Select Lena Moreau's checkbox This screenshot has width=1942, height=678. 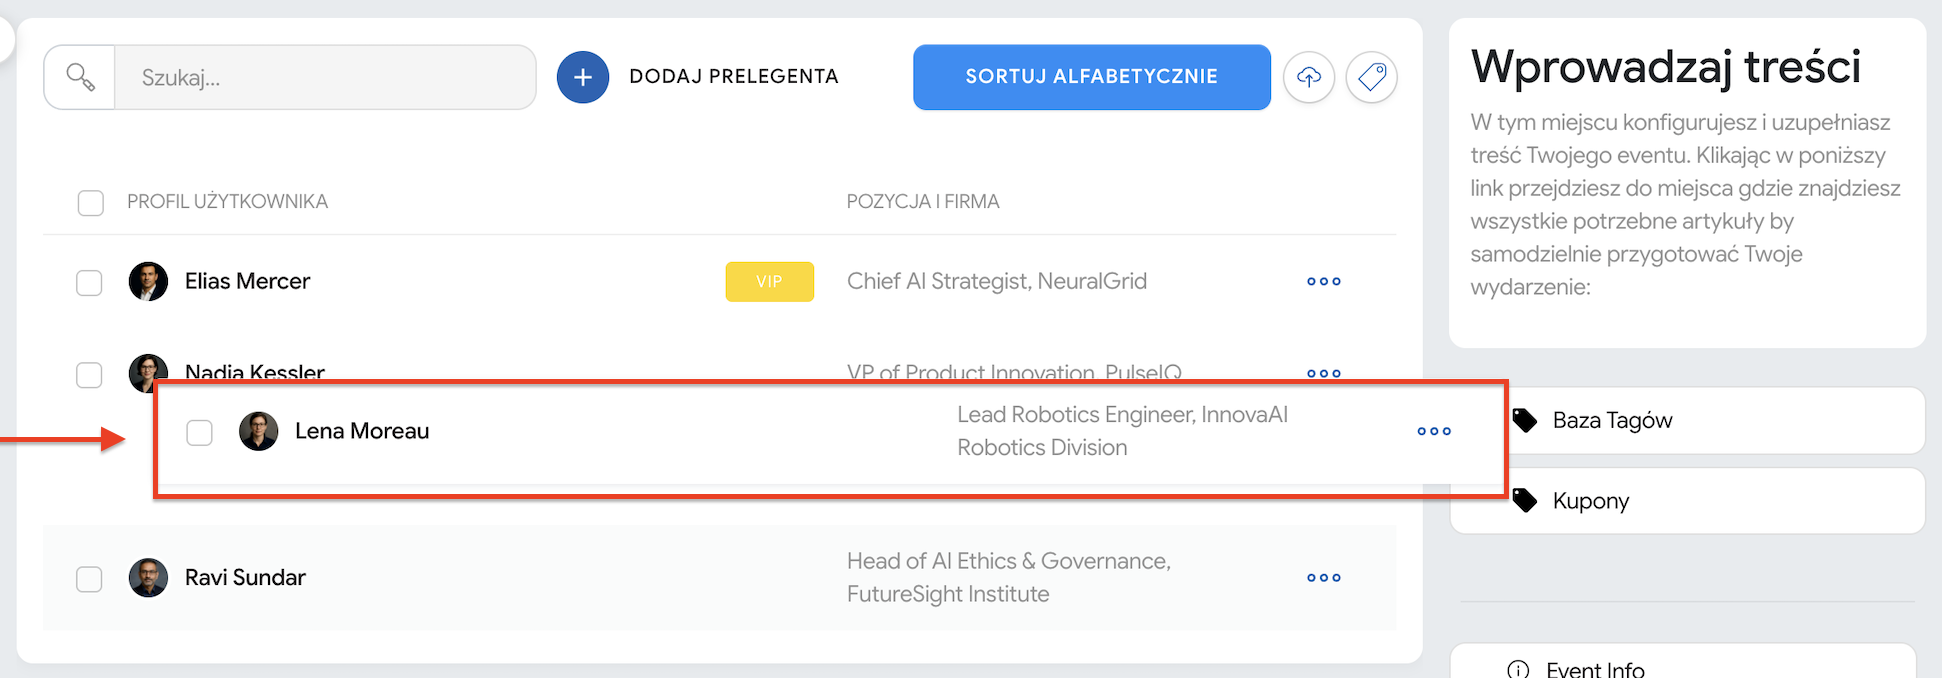coord(200,432)
